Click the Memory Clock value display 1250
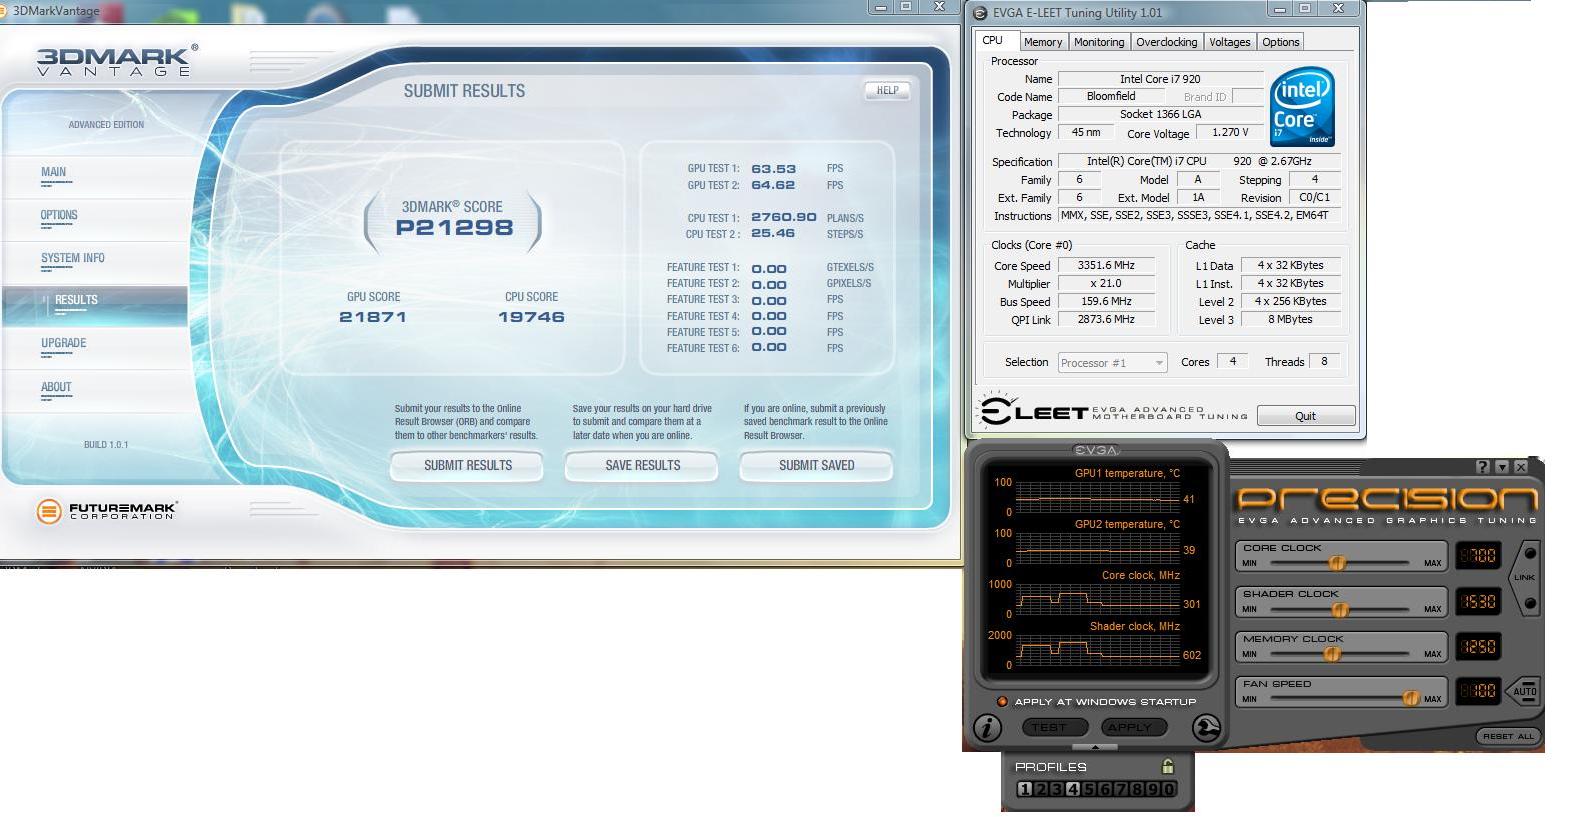 1478,647
